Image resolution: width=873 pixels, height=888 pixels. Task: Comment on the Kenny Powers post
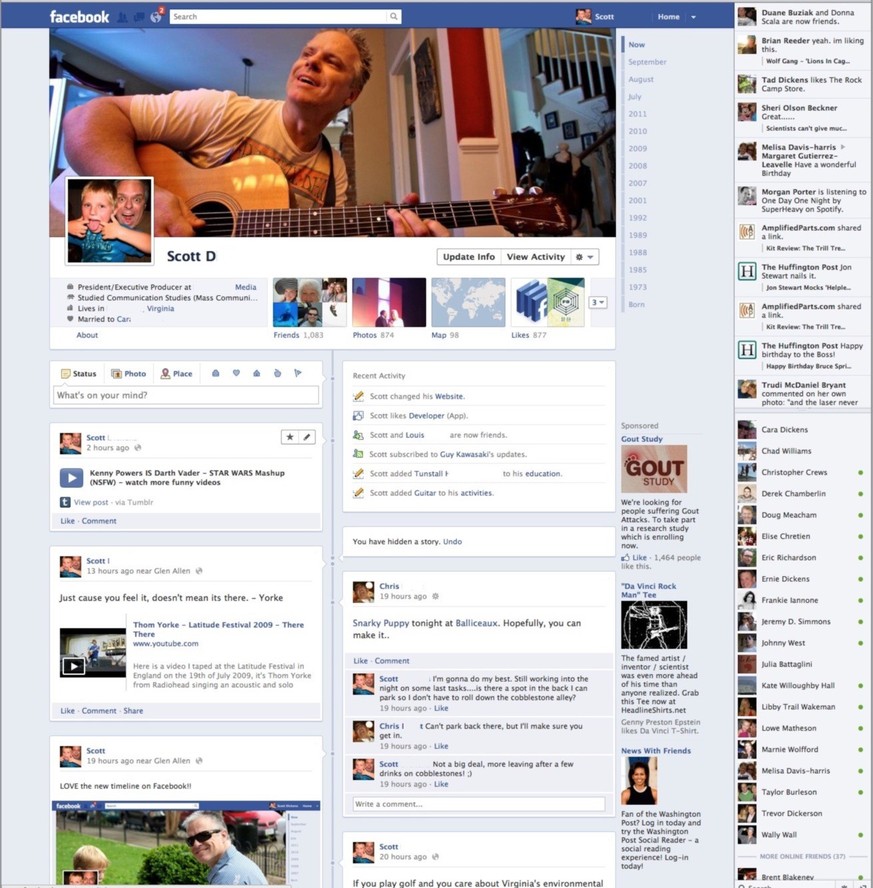[x=99, y=521]
